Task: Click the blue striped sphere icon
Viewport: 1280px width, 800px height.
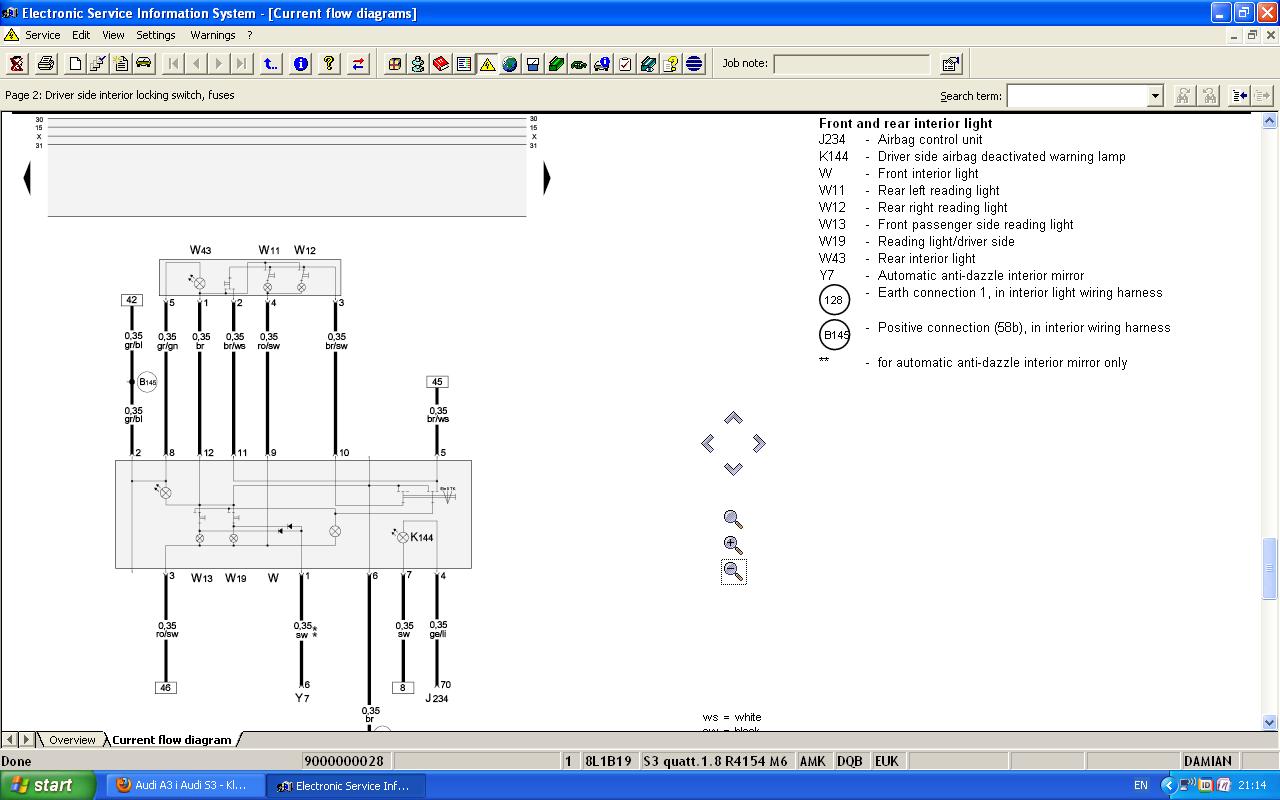Action: click(694, 64)
